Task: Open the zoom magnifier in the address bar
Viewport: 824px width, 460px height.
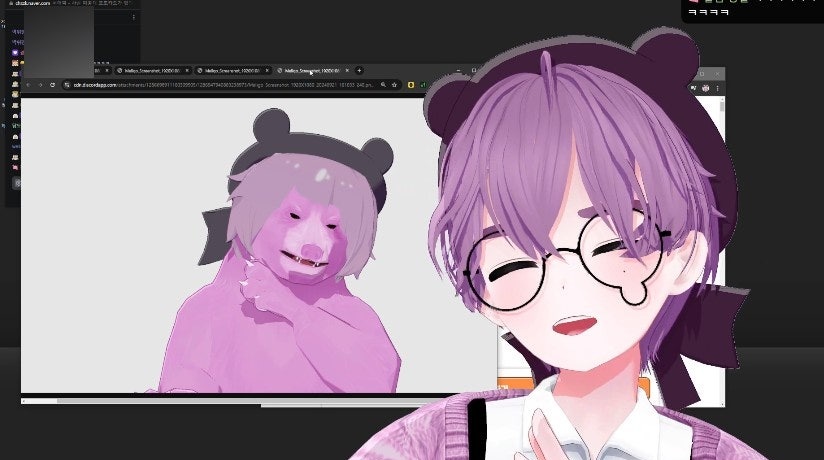Action: pos(383,85)
